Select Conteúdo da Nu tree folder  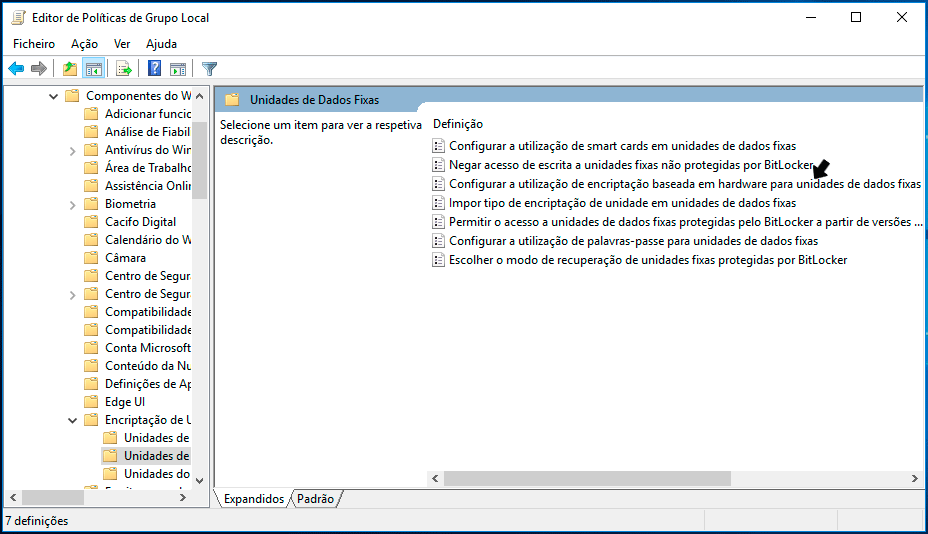pos(148,366)
